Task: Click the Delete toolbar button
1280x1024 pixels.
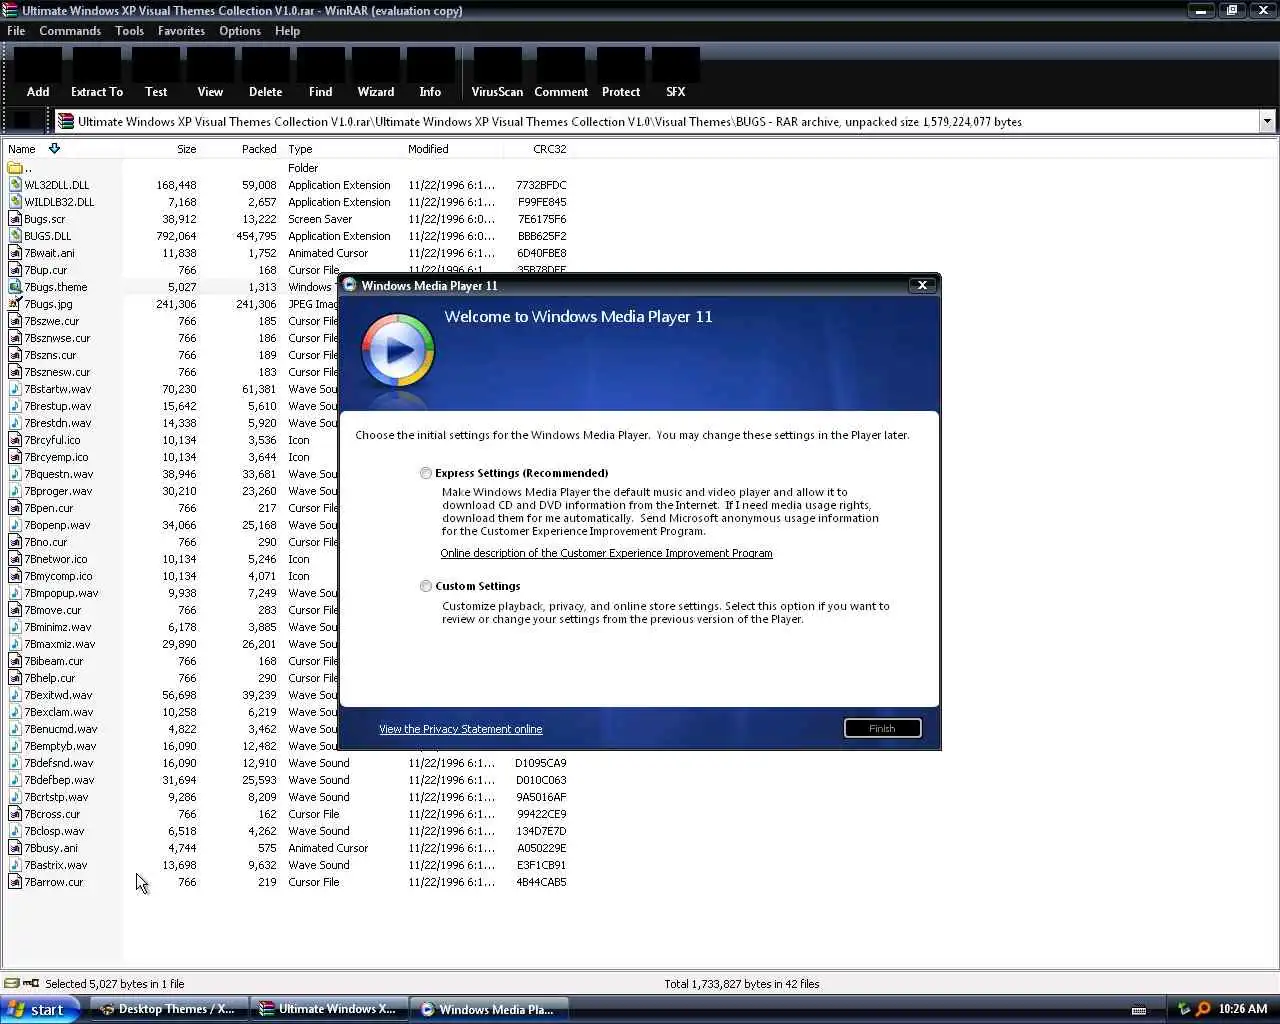Action: pos(265,73)
